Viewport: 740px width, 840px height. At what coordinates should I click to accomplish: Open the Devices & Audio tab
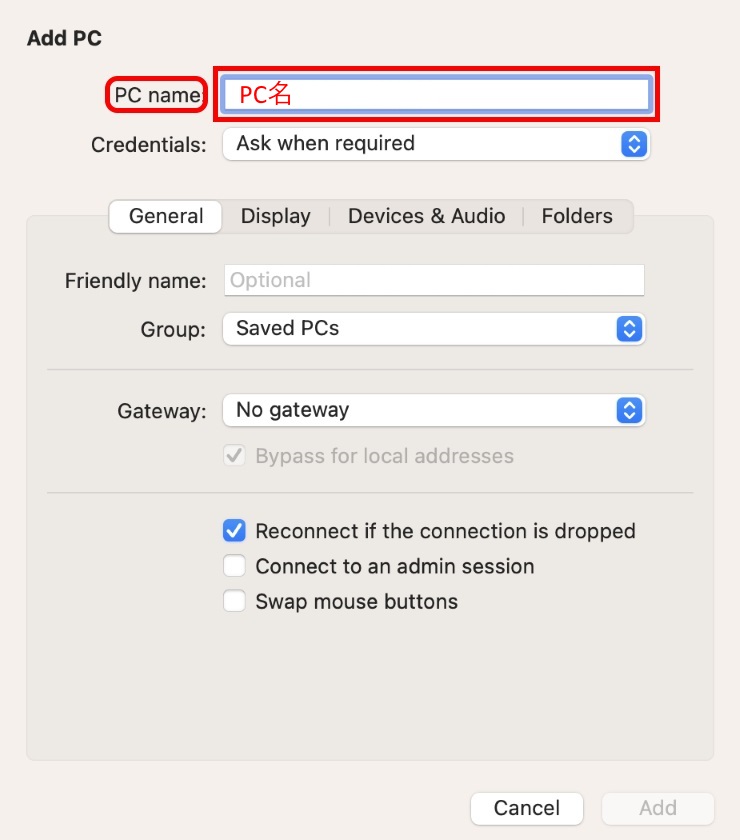coord(427,216)
